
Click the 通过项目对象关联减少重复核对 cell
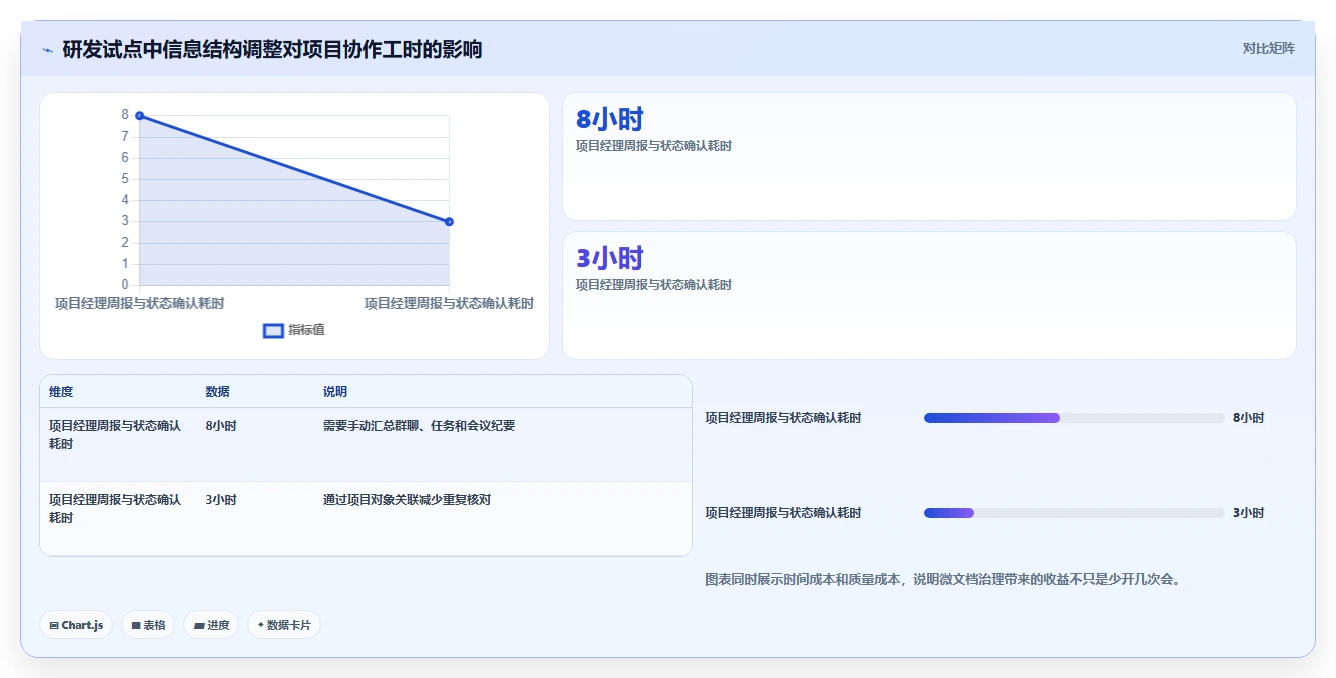(x=407, y=500)
